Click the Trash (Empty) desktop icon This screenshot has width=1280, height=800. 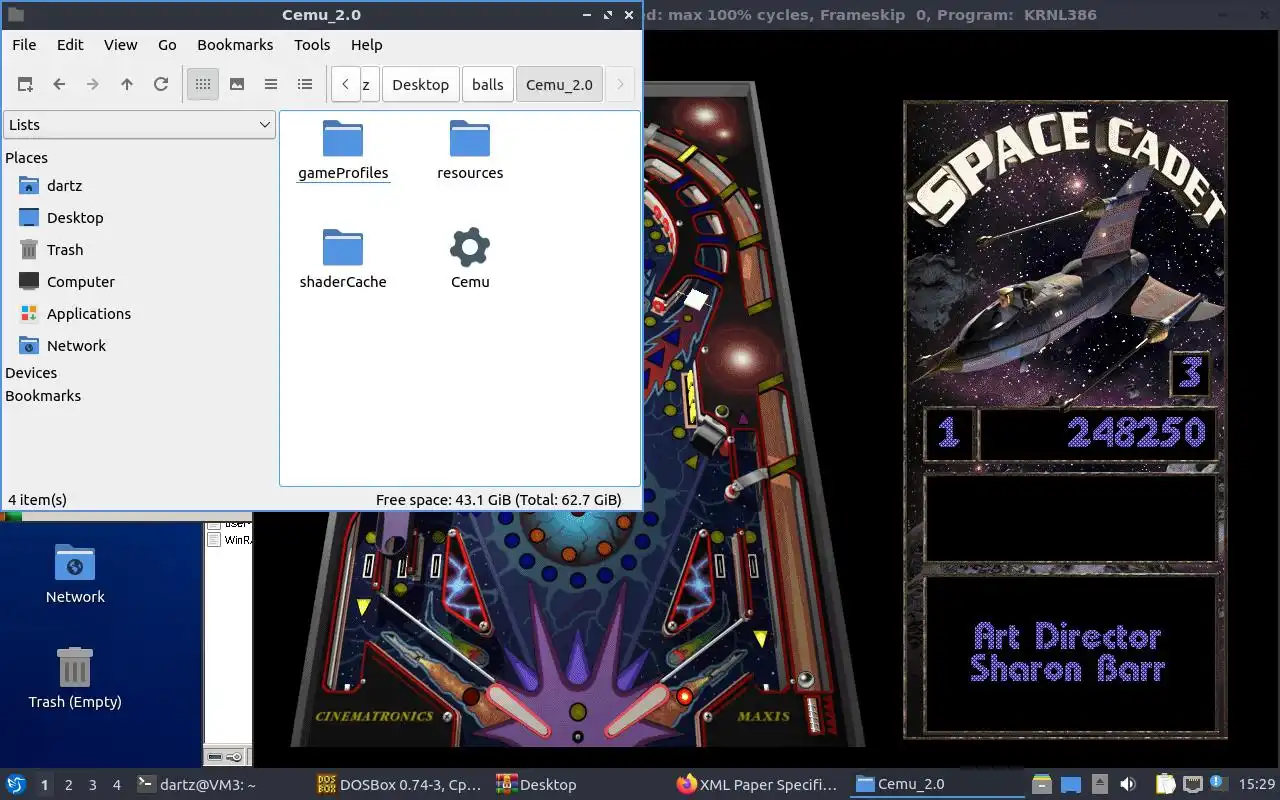[75, 677]
